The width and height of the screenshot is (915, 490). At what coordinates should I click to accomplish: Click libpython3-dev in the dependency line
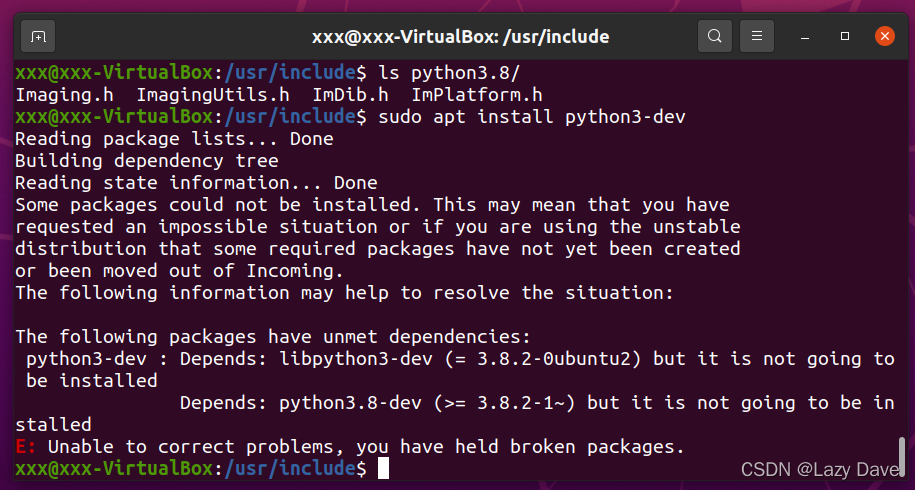356,359
